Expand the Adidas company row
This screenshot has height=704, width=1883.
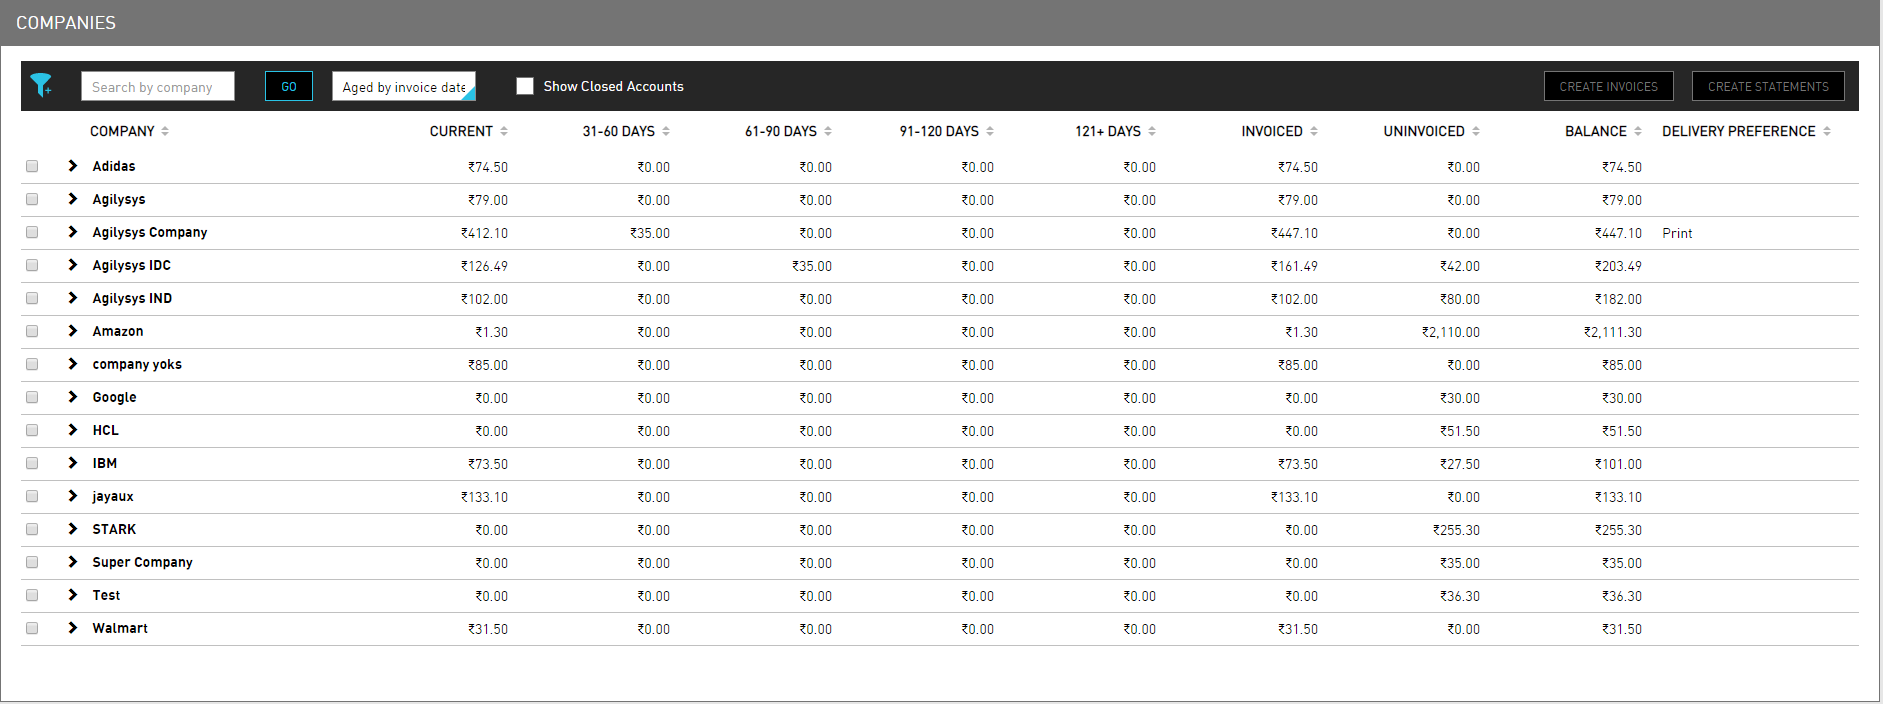[72, 166]
